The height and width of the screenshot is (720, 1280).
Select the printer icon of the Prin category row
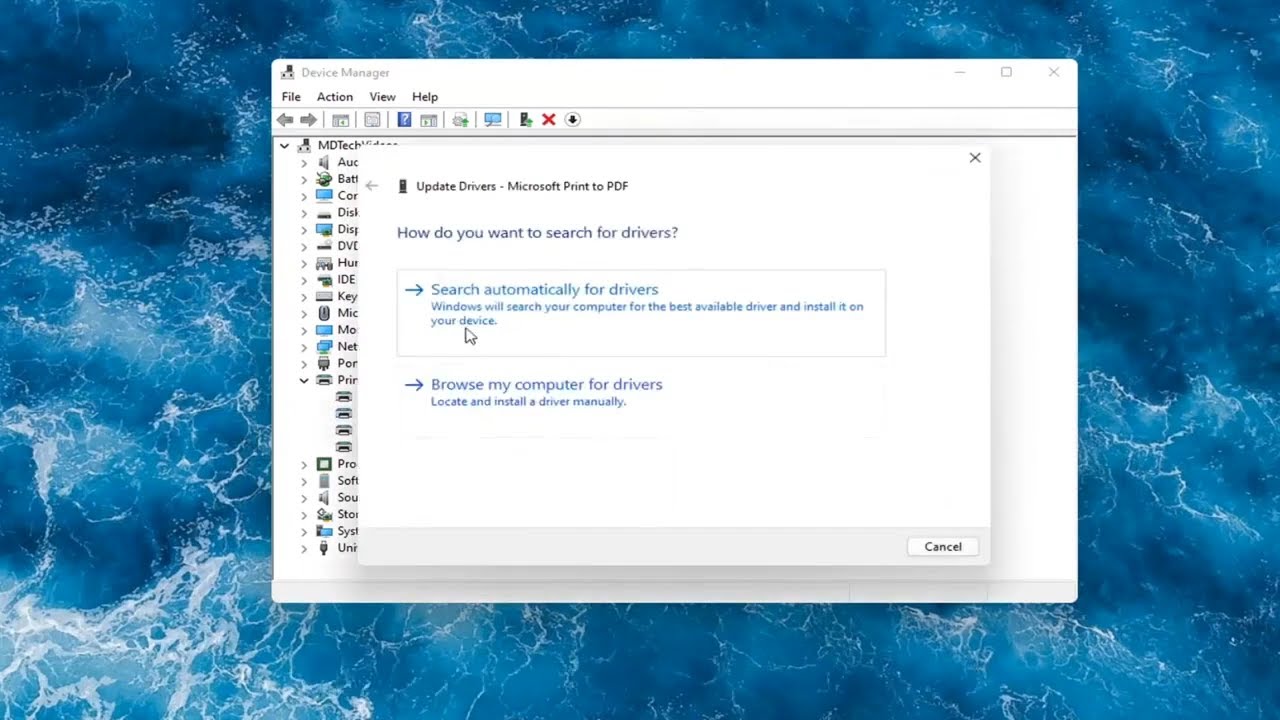pos(324,380)
